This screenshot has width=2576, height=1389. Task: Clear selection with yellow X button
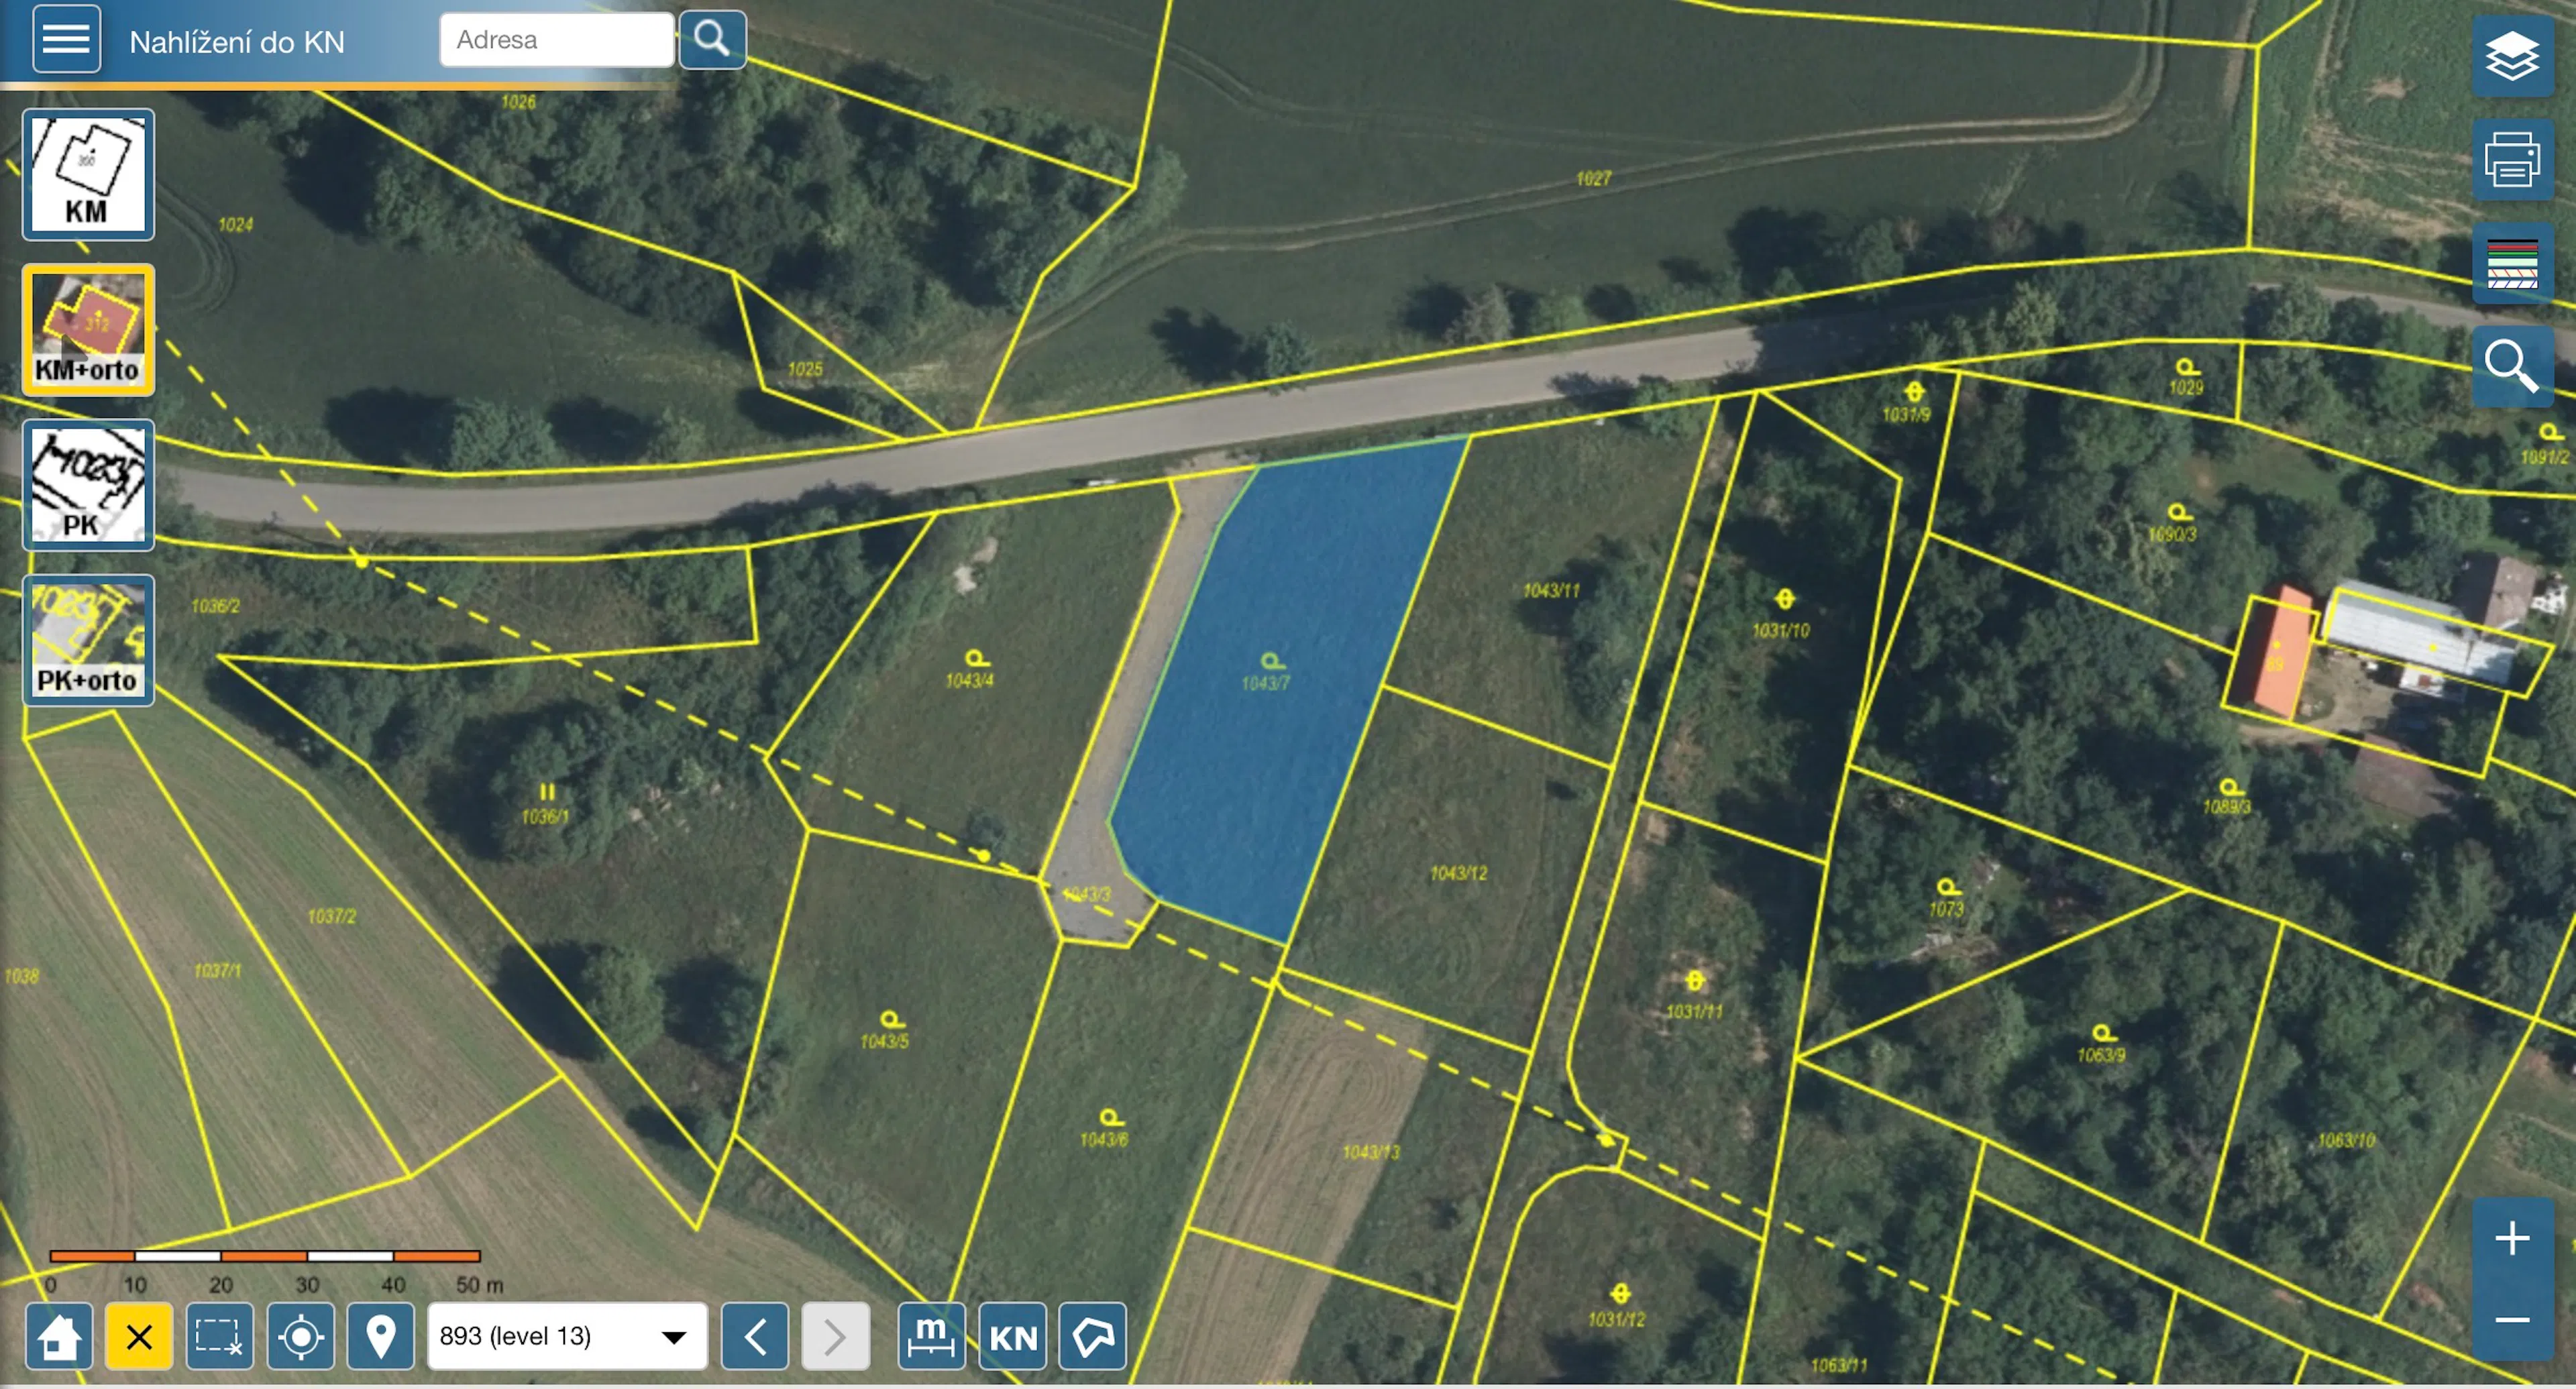click(x=139, y=1336)
